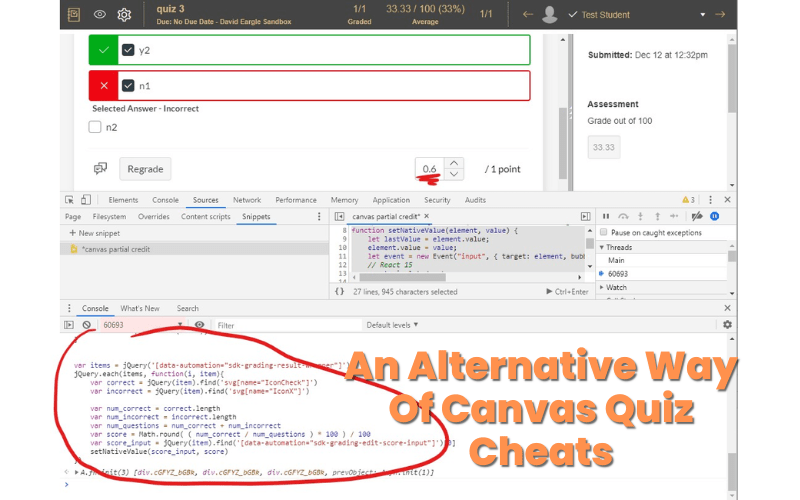800x500 pixels.
Task: Toggle the eye visibility icon in SpeedGrader header
Action: pyautogui.click(x=100, y=14)
